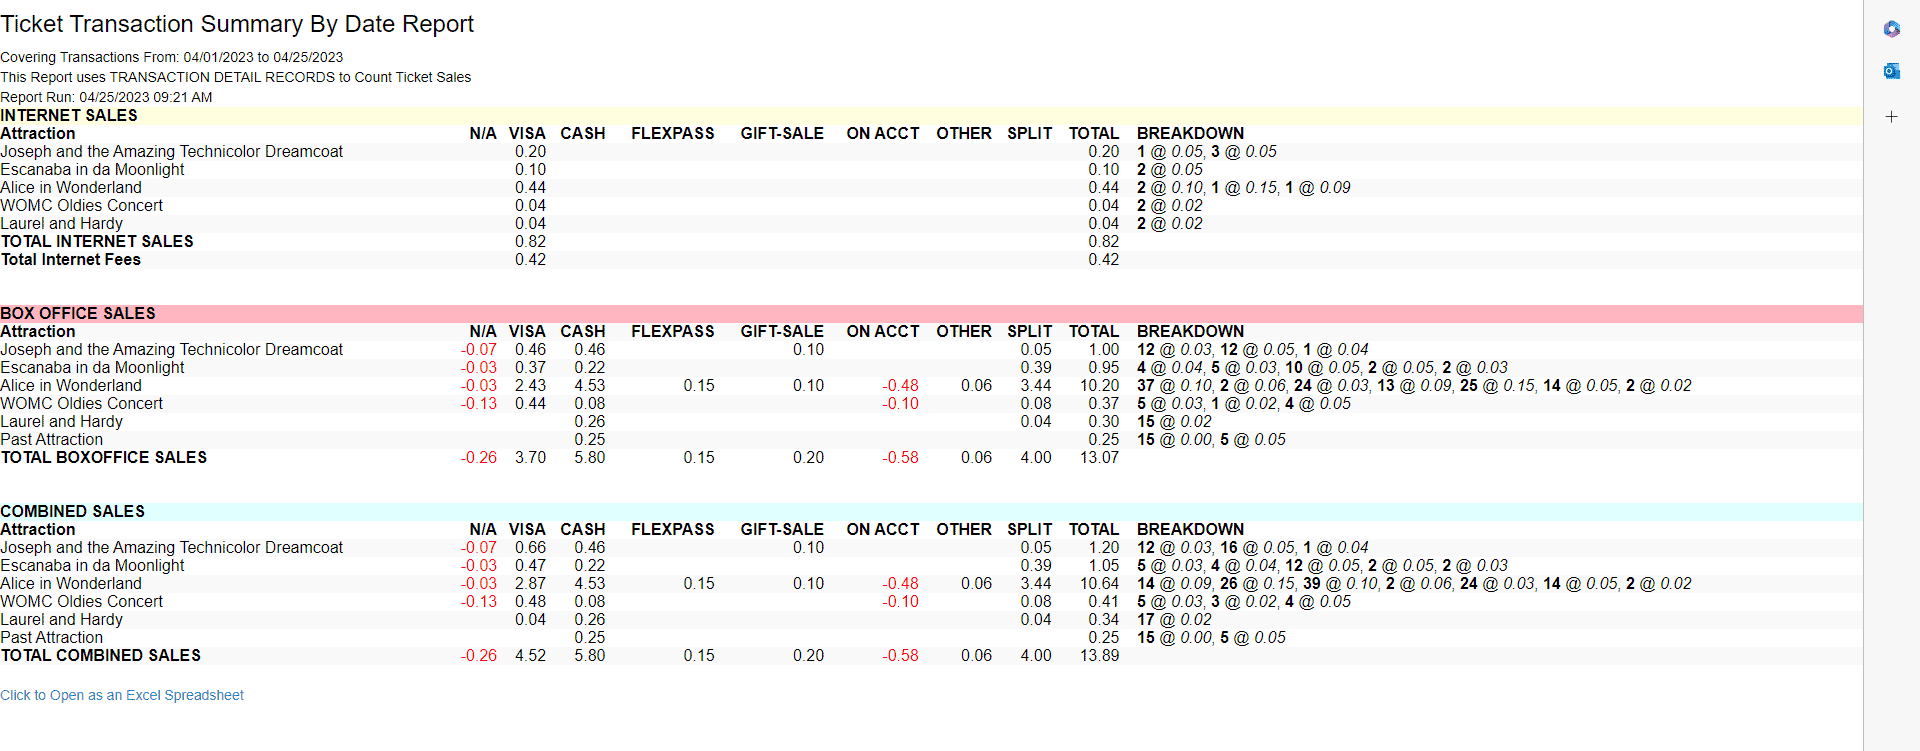1920x751 pixels.
Task: Click the TOTAL BOXOFFICE SALES row label
Action: (104, 458)
